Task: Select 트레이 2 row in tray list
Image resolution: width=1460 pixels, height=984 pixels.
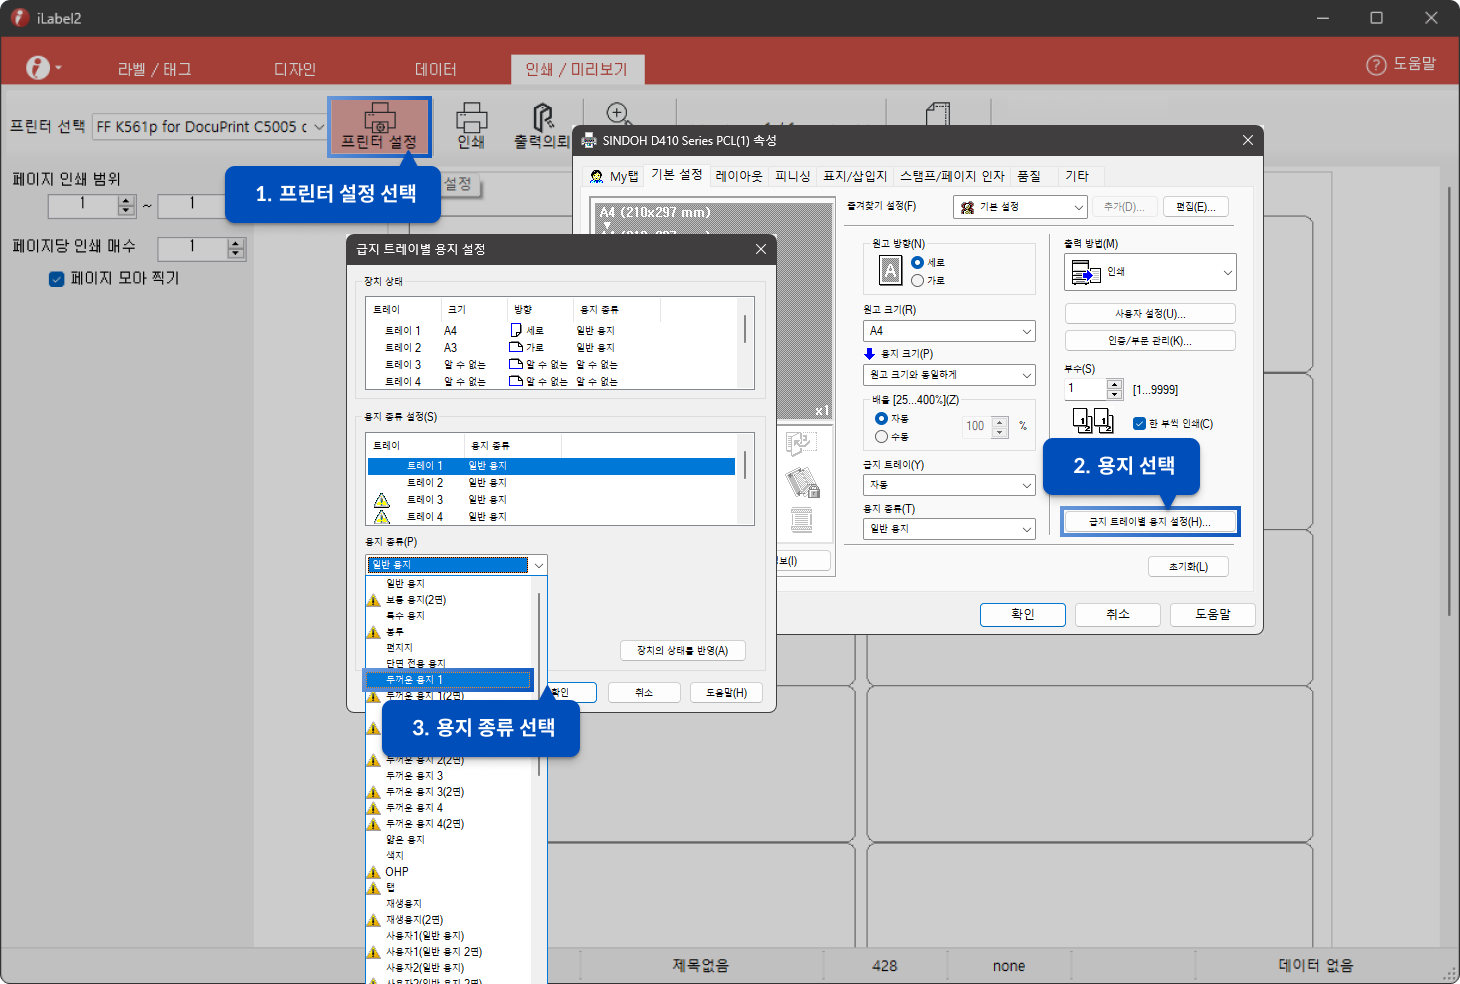Action: (x=551, y=483)
